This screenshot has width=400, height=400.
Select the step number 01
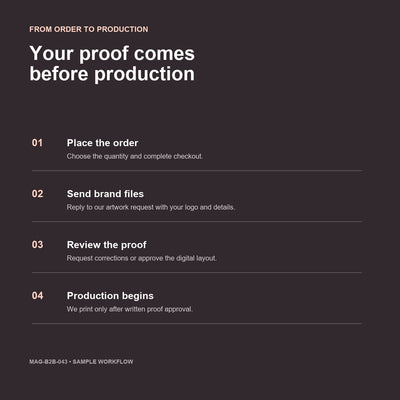click(x=37, y=143)
